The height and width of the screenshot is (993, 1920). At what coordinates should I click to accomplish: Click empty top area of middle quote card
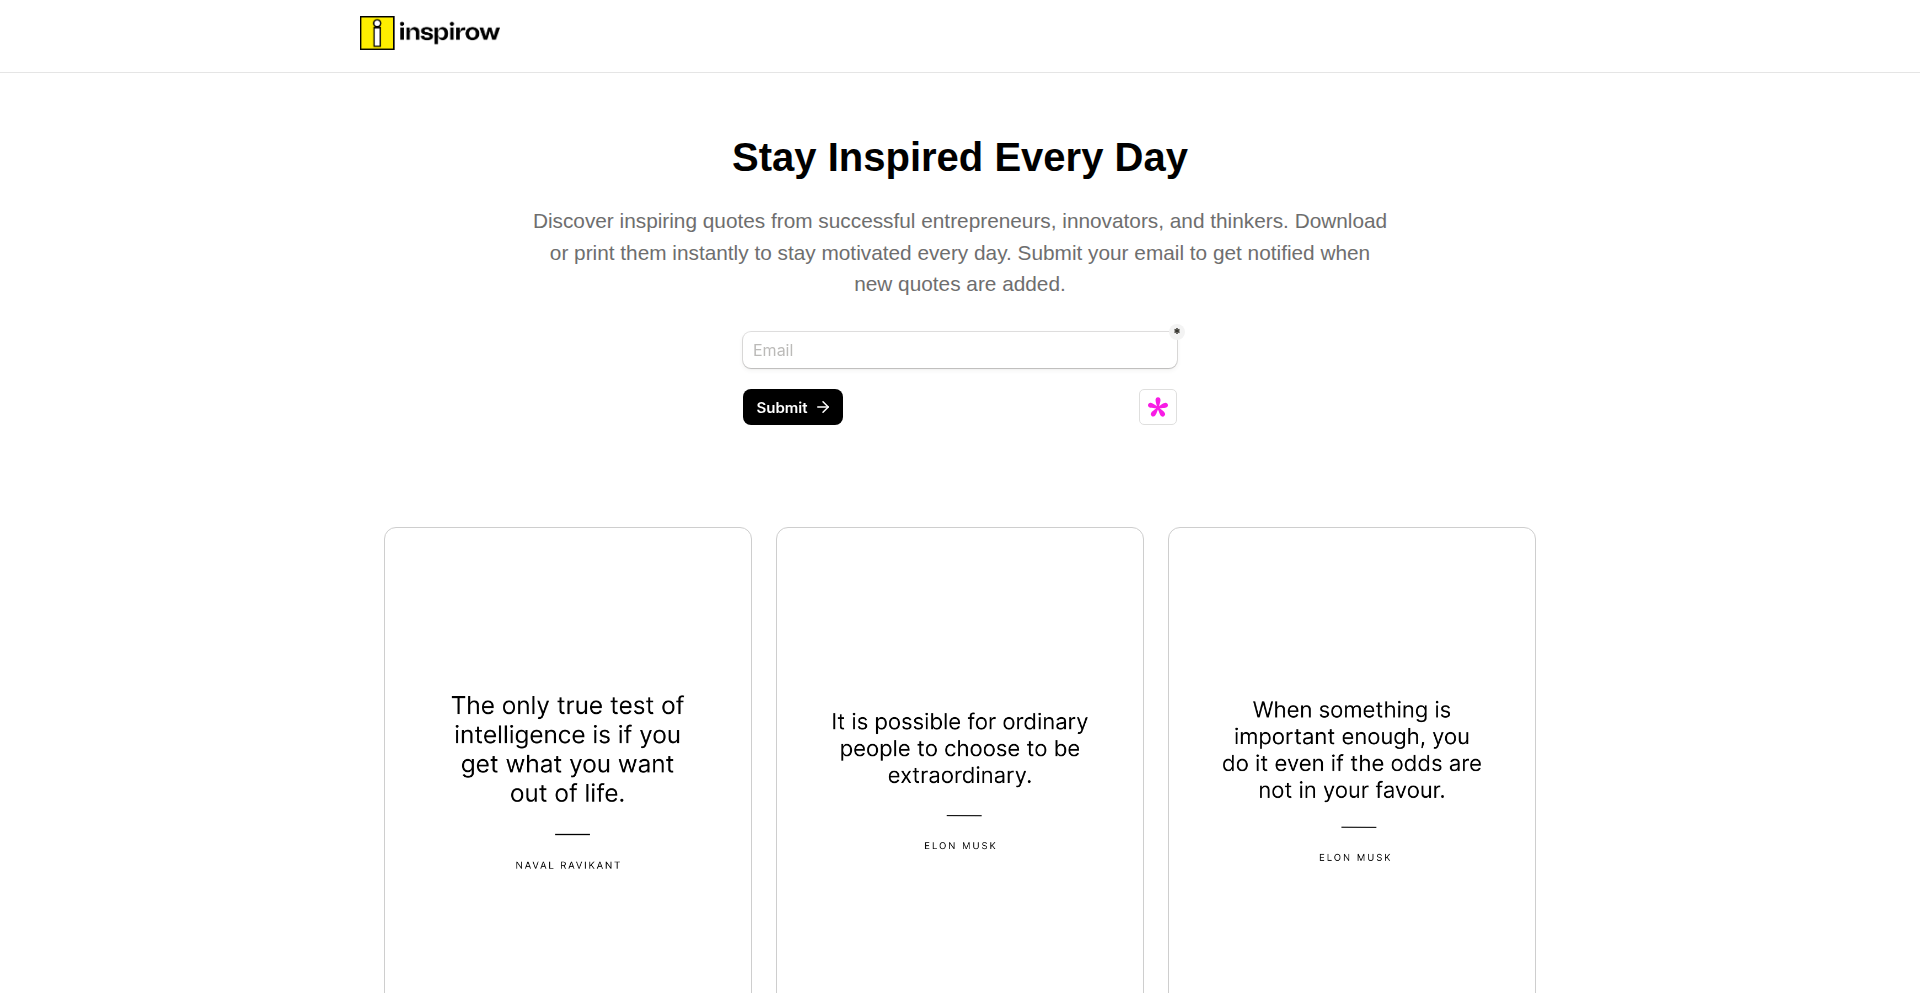click(959, 600)
